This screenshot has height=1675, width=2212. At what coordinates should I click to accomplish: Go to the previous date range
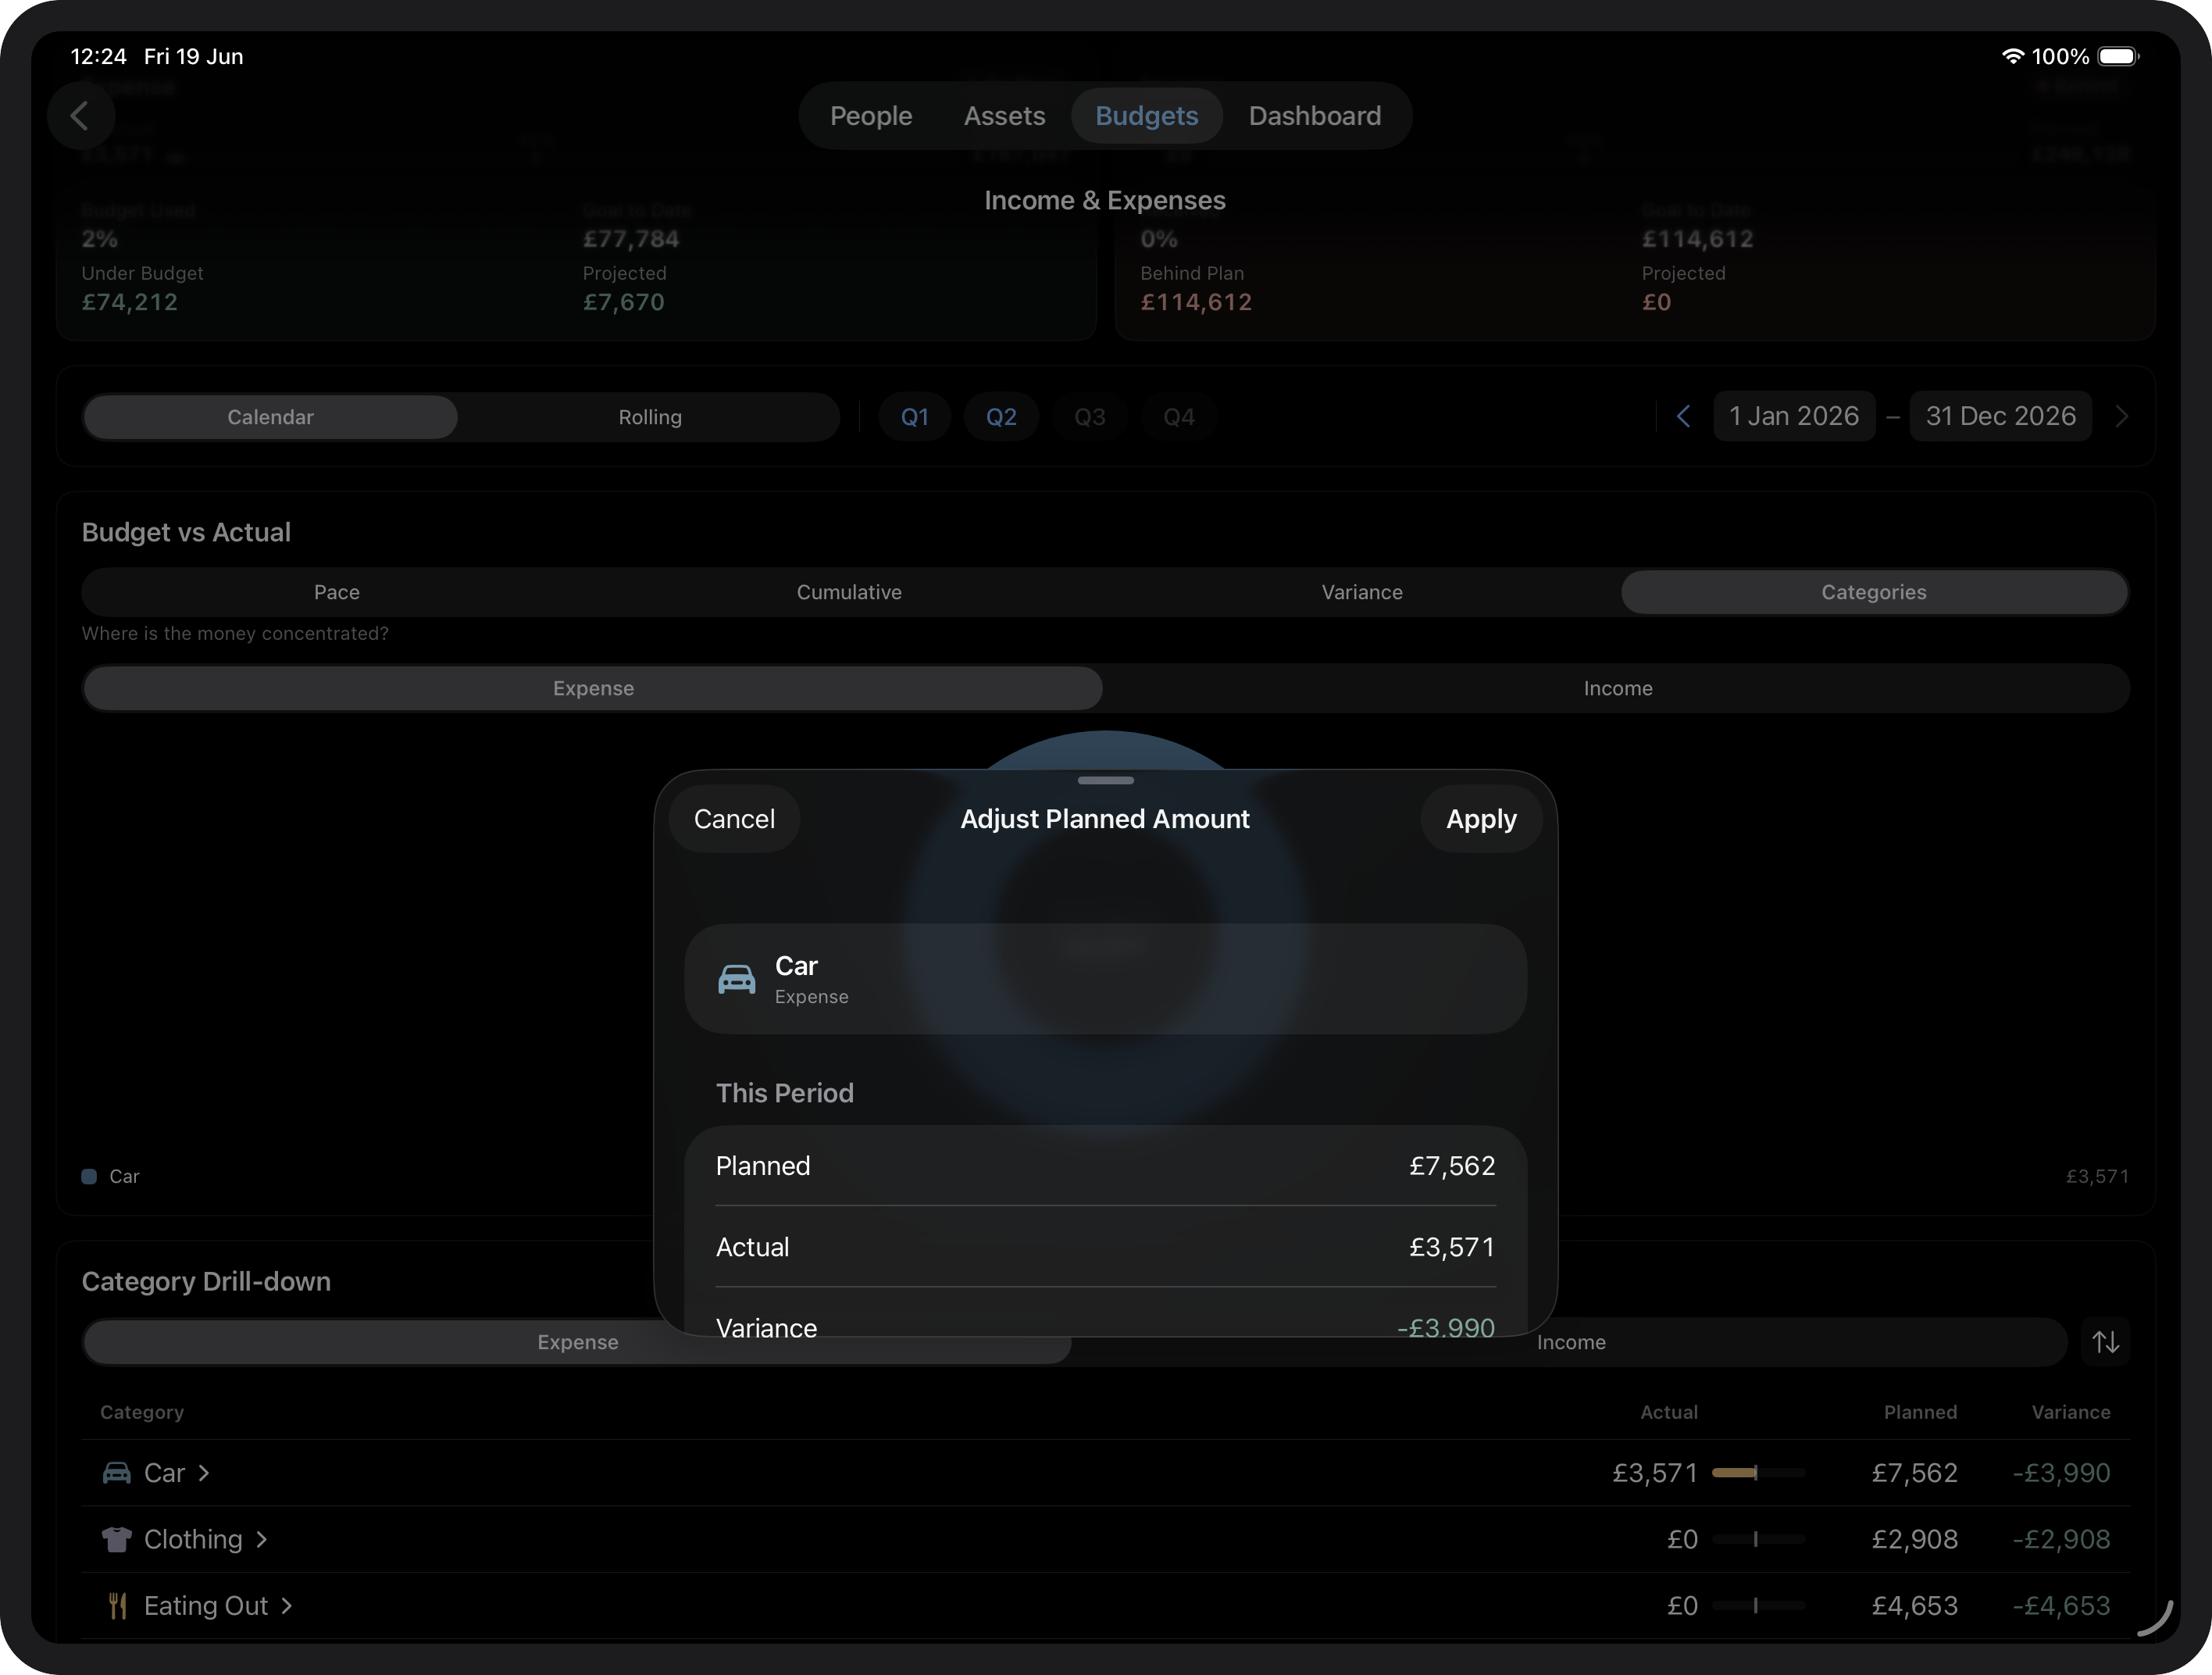(1684, 416)
